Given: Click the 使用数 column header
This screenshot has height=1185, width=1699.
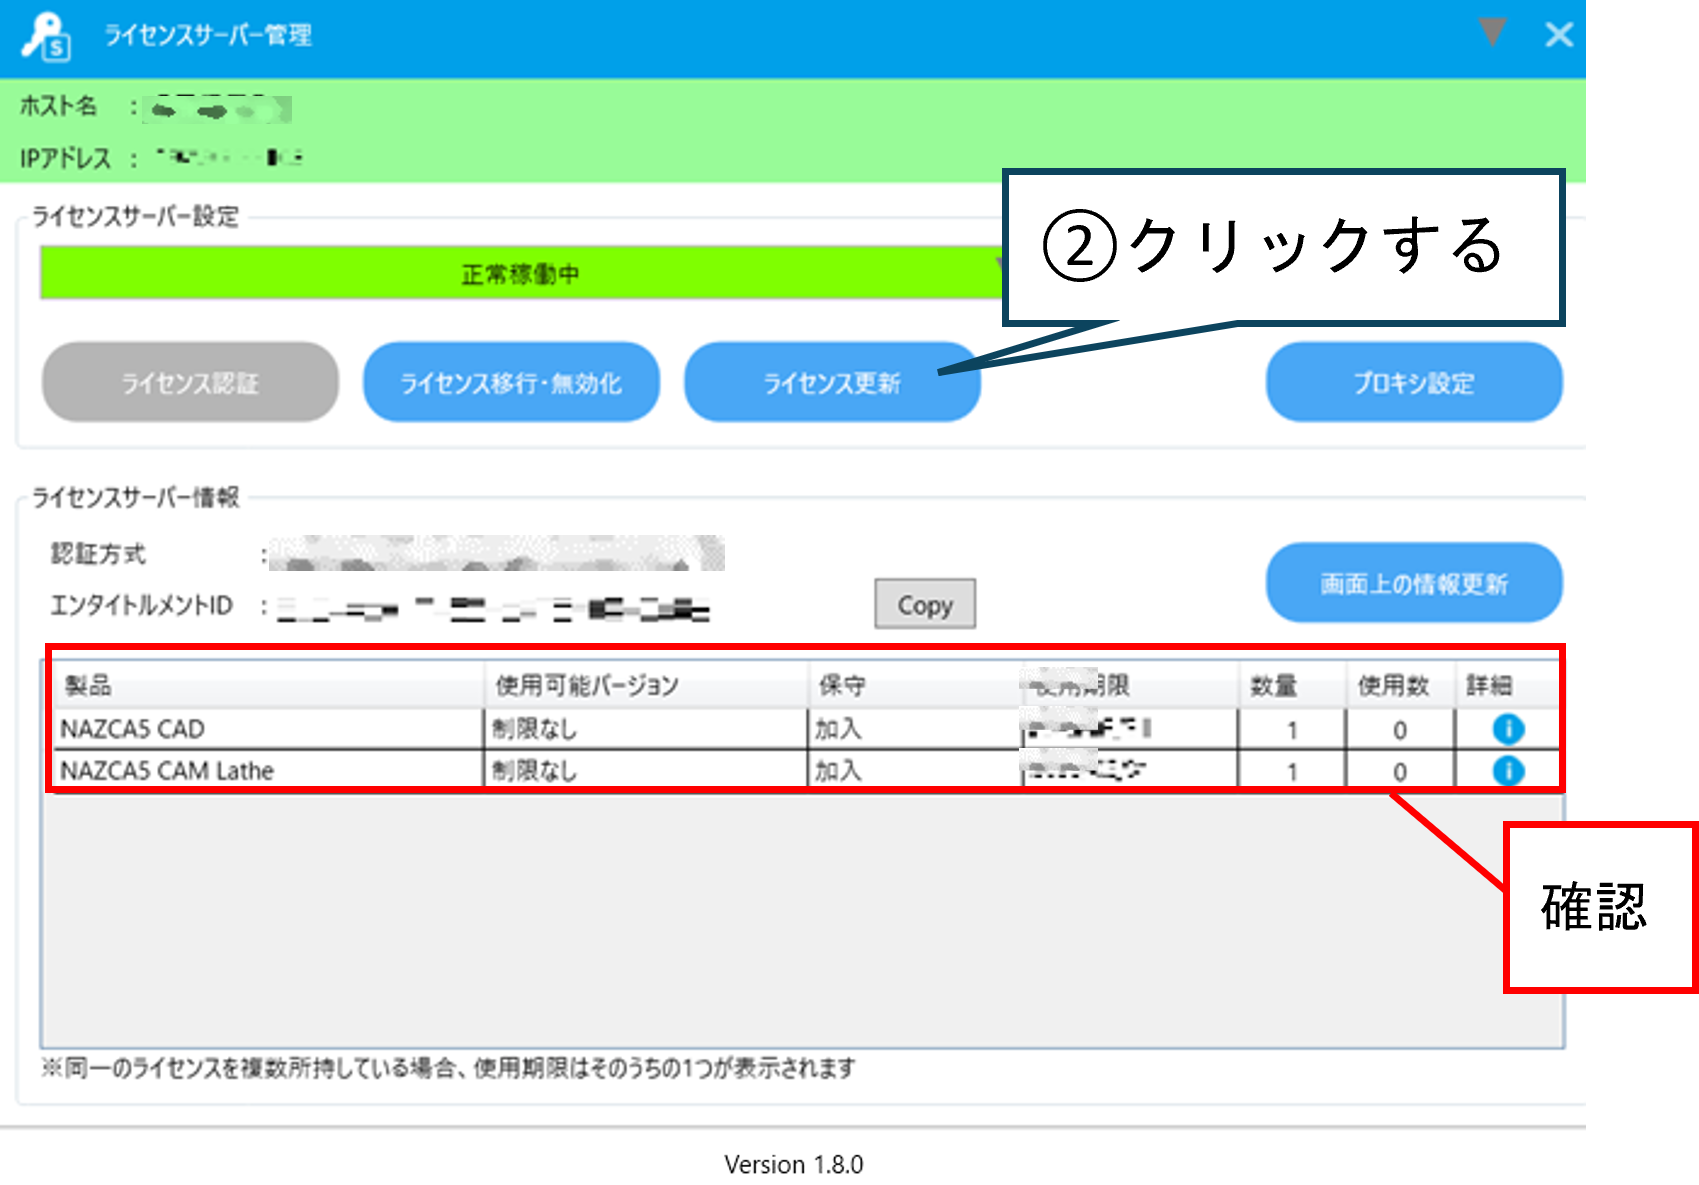Looking at the screenshot, I should (1400, 685).
